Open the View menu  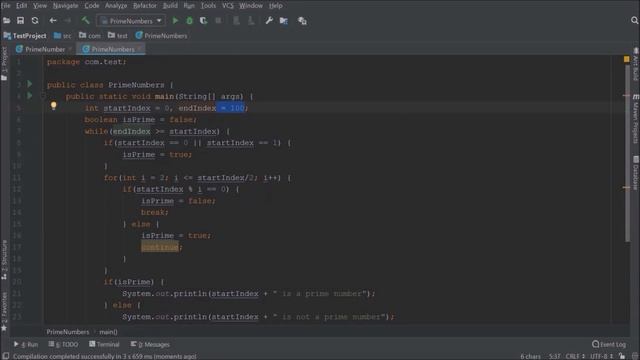coord(40,6)
